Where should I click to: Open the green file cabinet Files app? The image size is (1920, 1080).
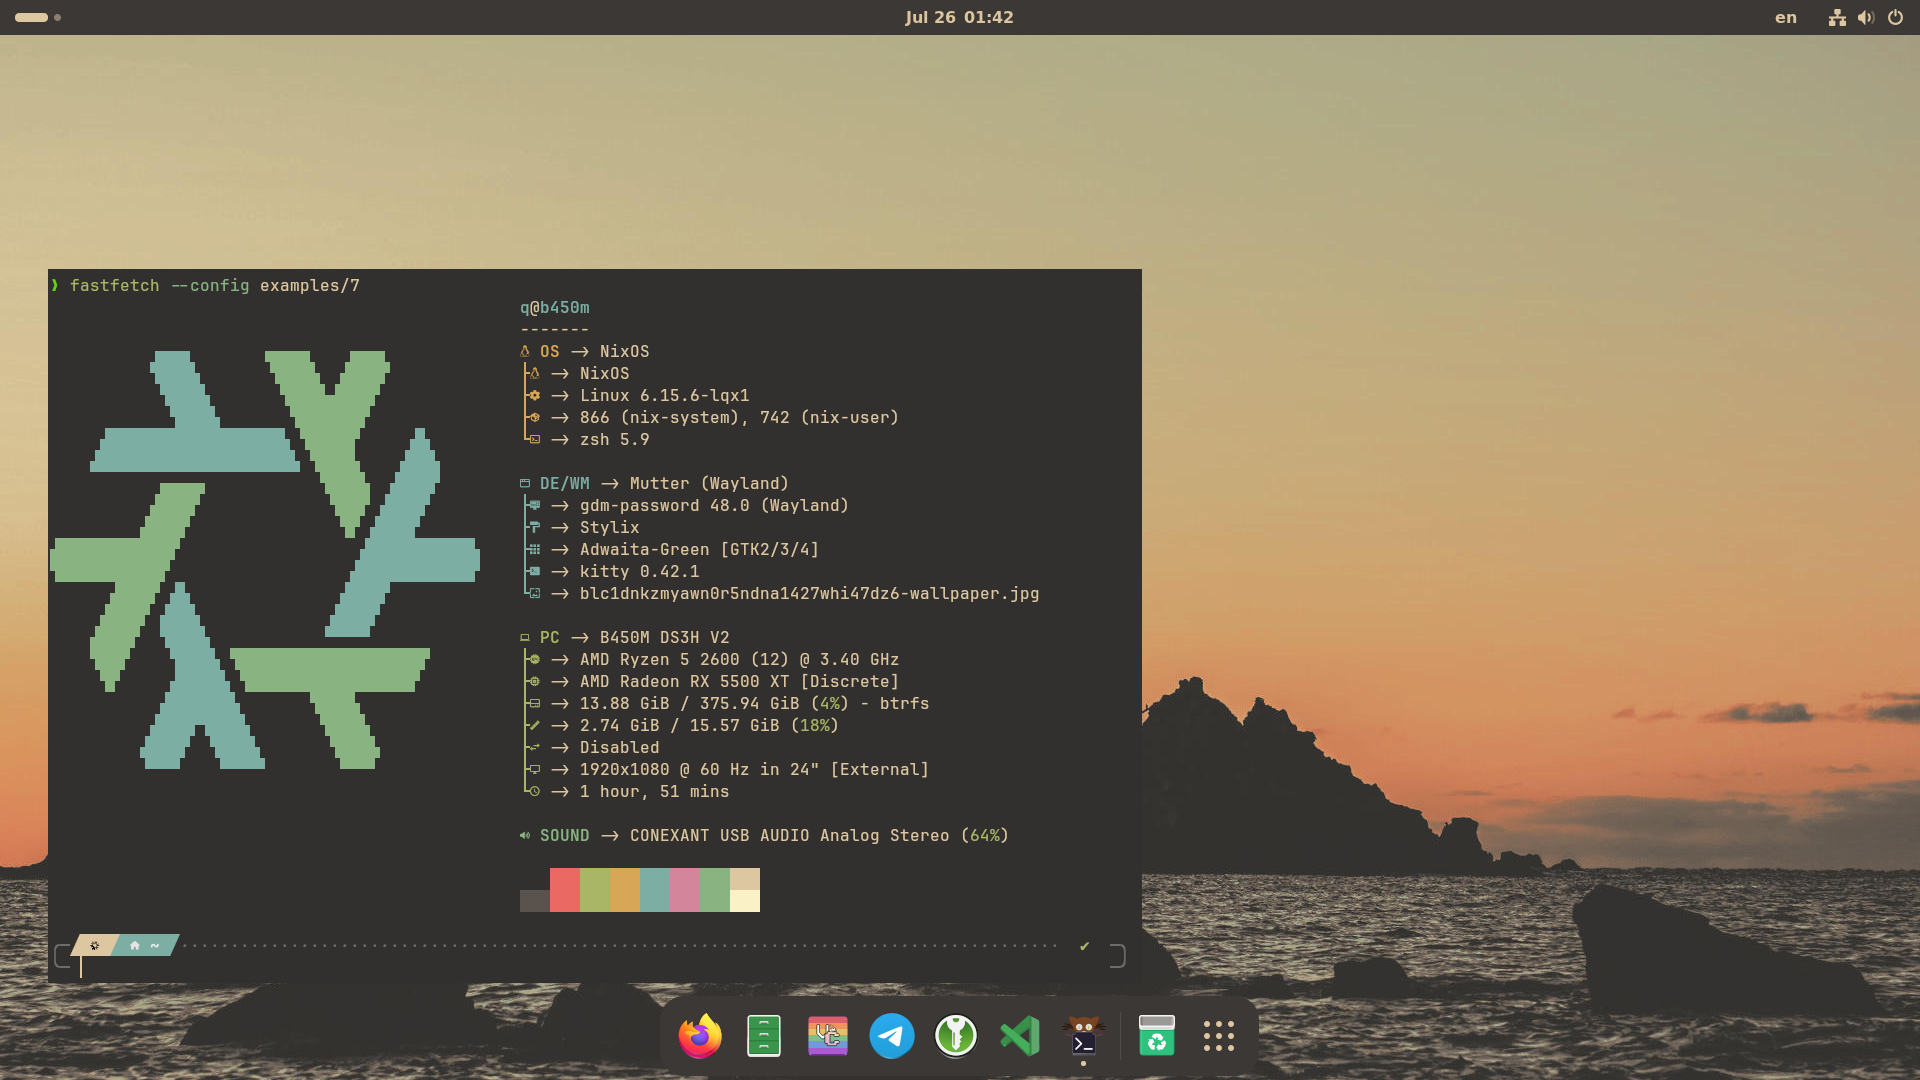pyautogui.click(x=764, y=1036)
